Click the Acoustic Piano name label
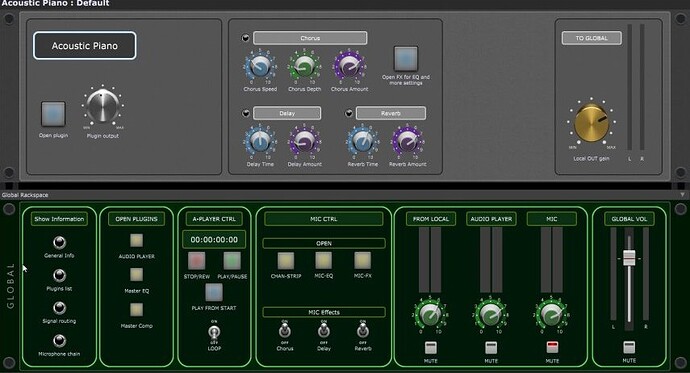This screenshot has height=373, width=690. tap(84, 45)
